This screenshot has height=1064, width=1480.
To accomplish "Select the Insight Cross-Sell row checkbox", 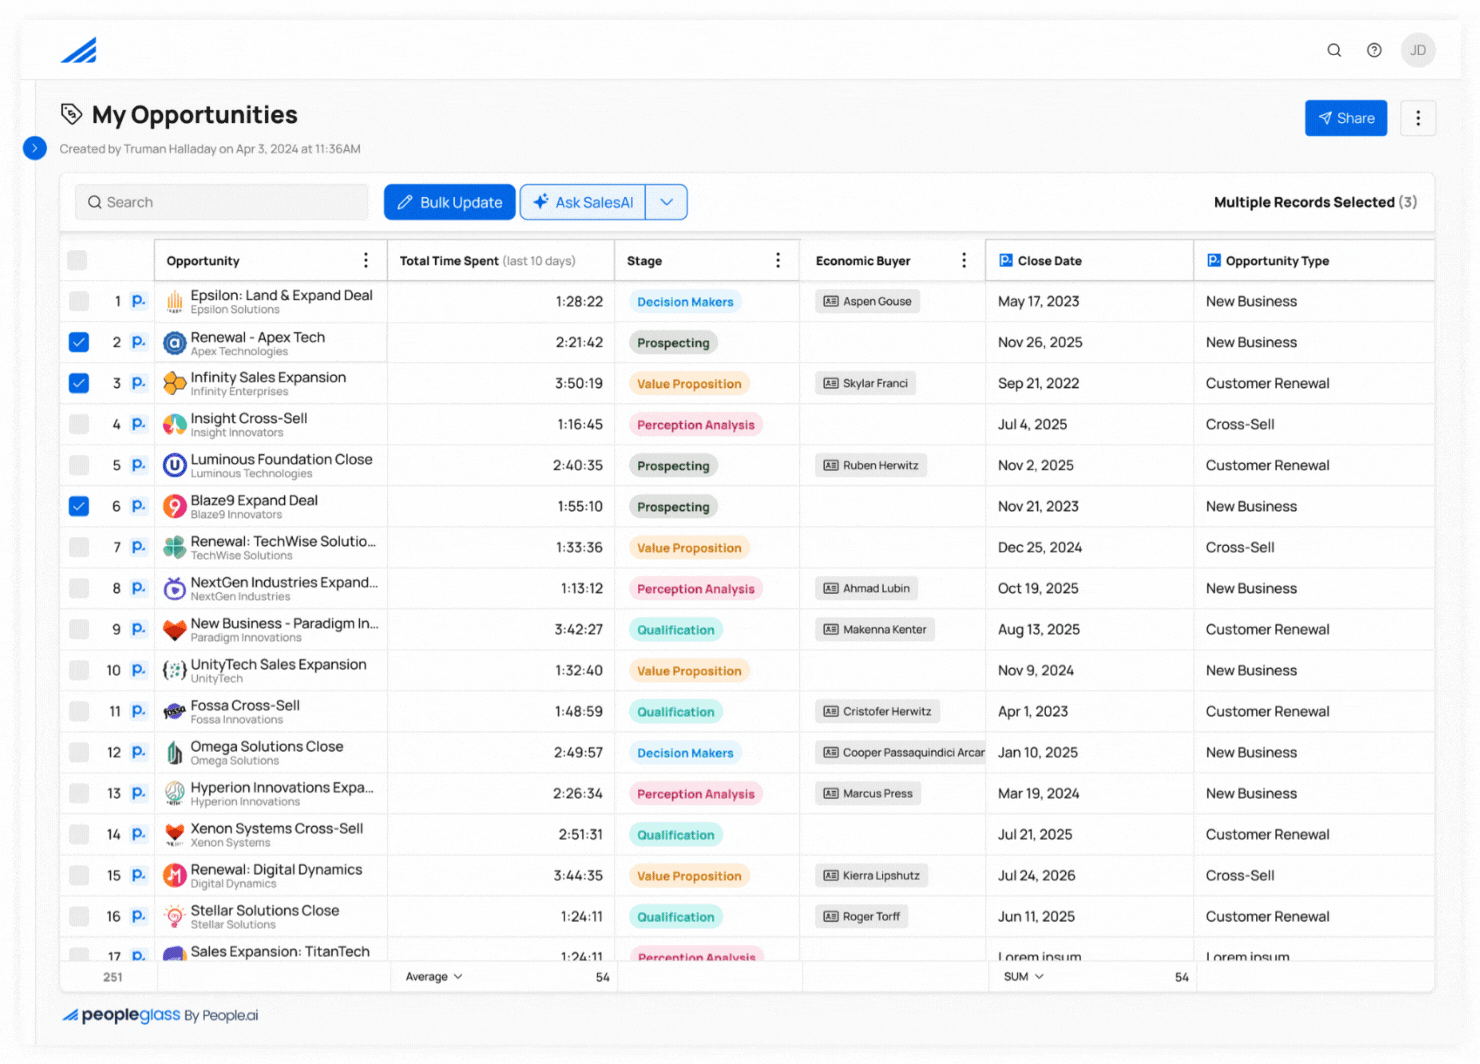I will coord(78,424).
